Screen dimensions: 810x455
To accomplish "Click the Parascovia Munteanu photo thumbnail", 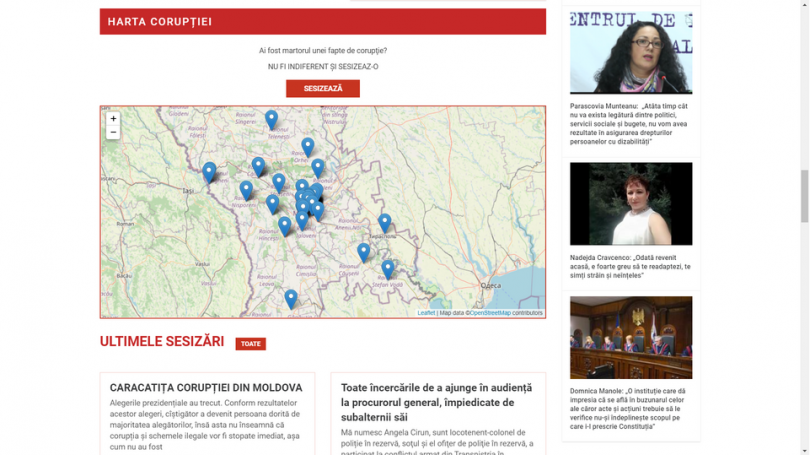I will click(631, 53).
